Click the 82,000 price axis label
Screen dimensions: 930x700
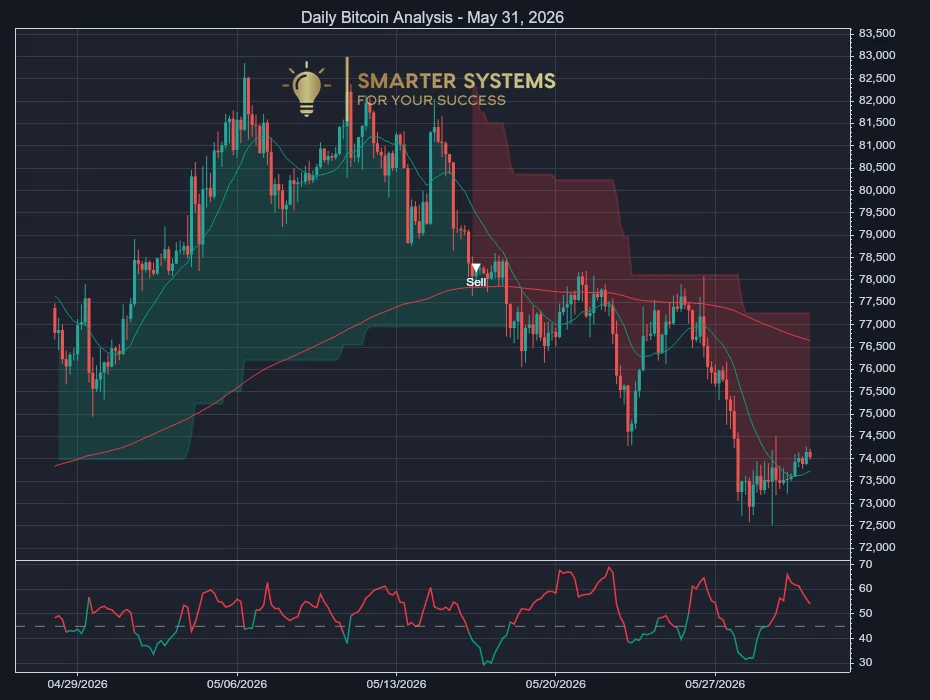point(877,100)
